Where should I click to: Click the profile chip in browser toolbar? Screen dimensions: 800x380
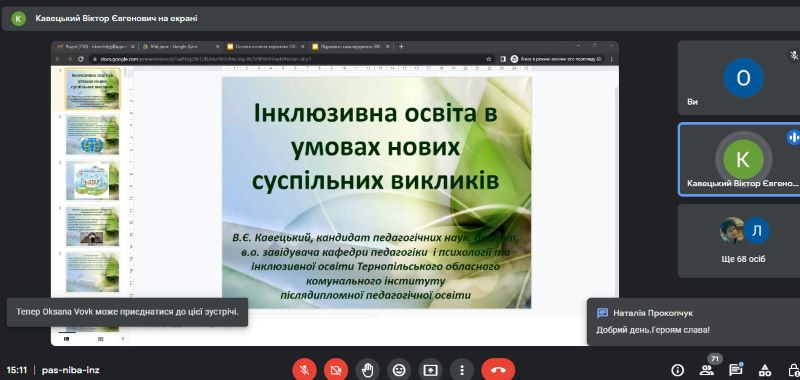click(557, 59)
